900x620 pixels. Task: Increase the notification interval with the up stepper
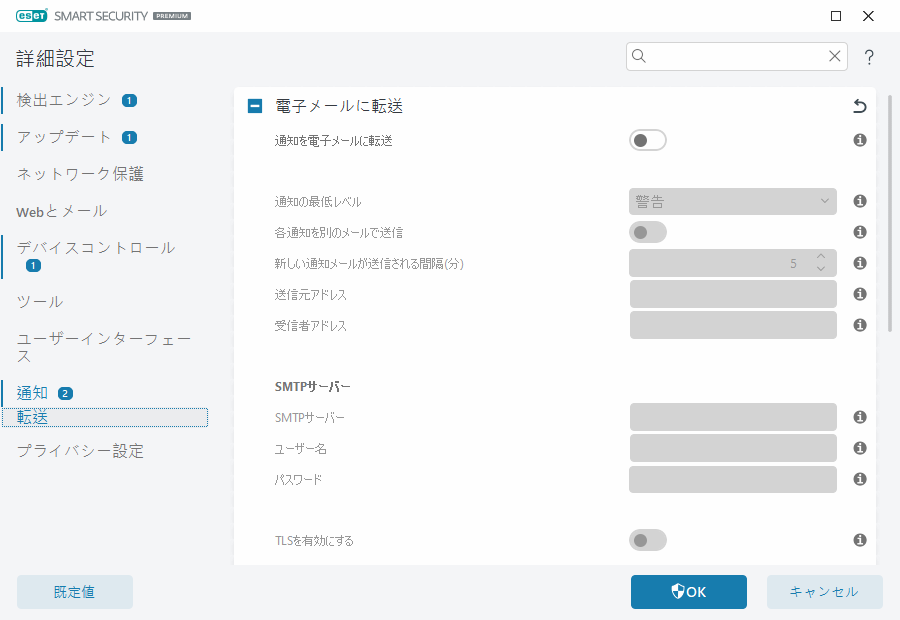[x=821, y=255]
